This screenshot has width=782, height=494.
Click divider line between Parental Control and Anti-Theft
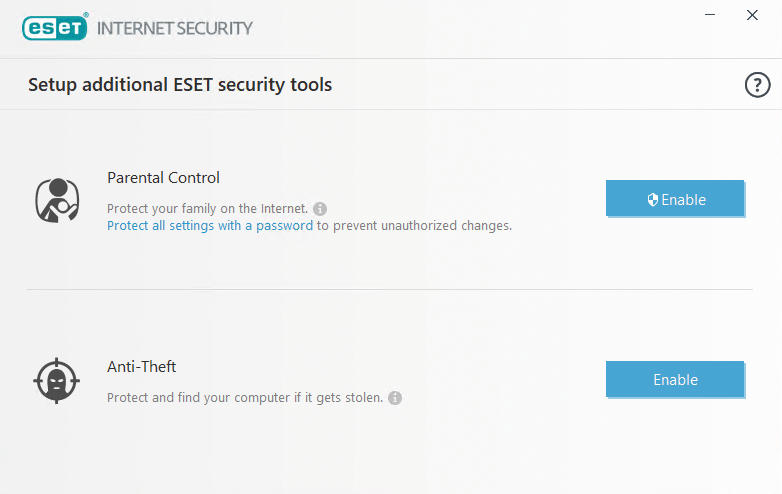390,289
